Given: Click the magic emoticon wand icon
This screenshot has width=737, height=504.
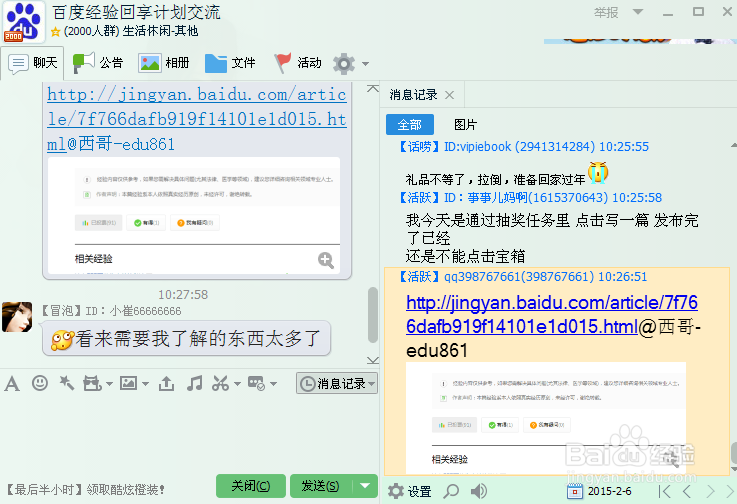Looking at the screenshot, I should [x=67, y=383].
